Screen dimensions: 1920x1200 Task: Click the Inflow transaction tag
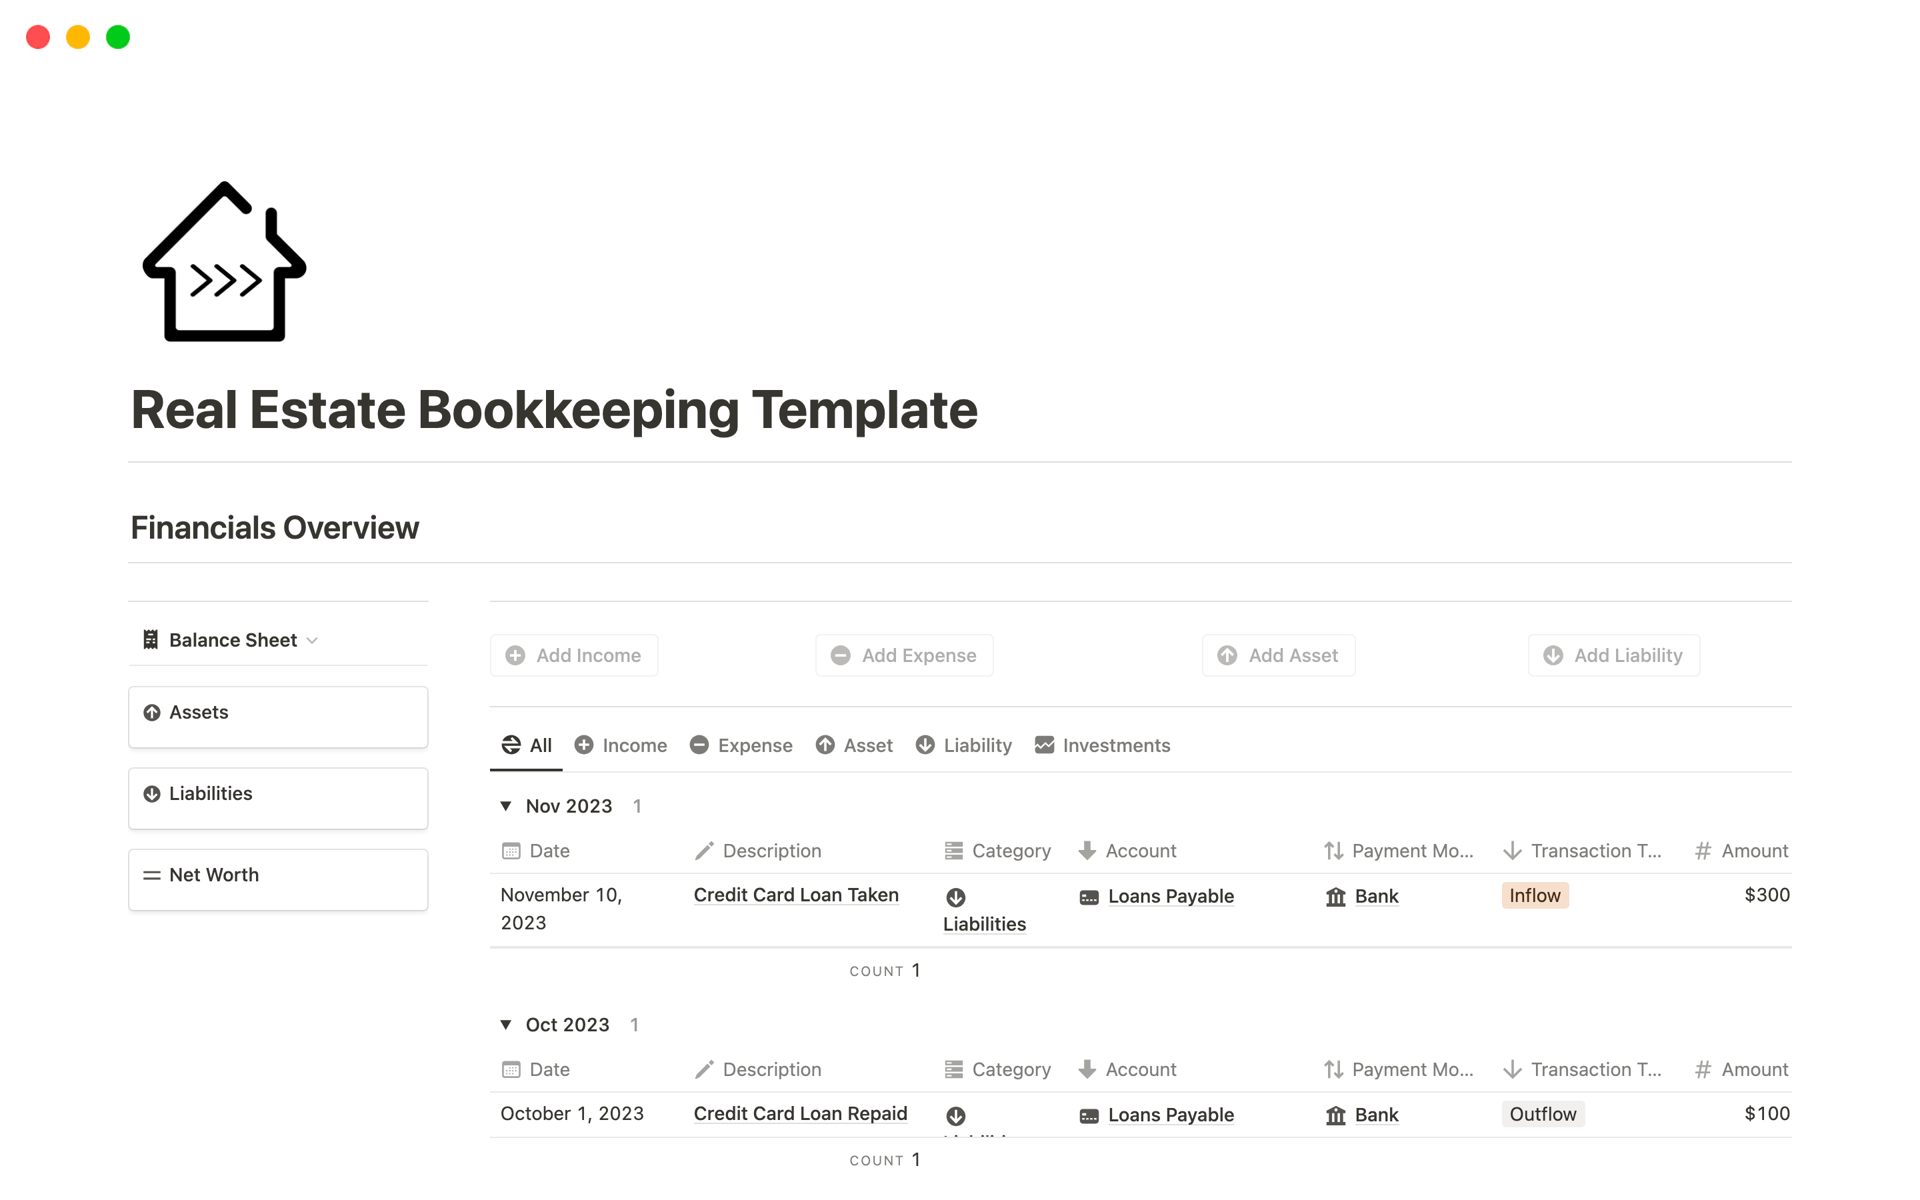tap(1535, 894)
